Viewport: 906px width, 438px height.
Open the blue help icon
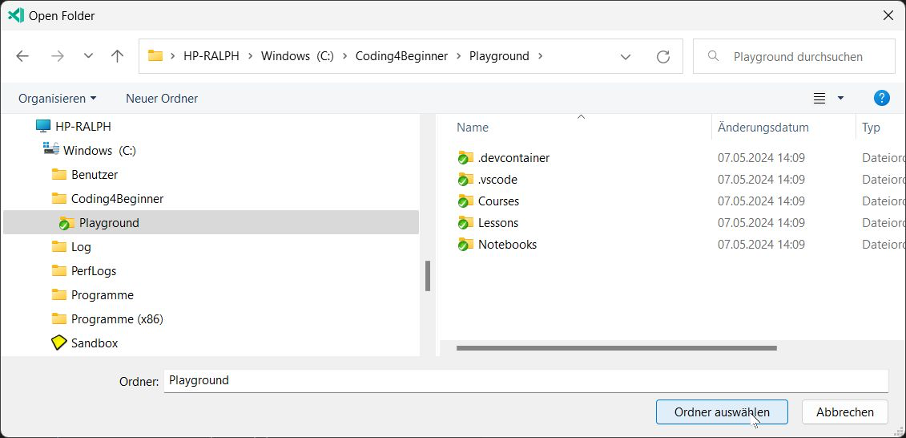point(881,98)
